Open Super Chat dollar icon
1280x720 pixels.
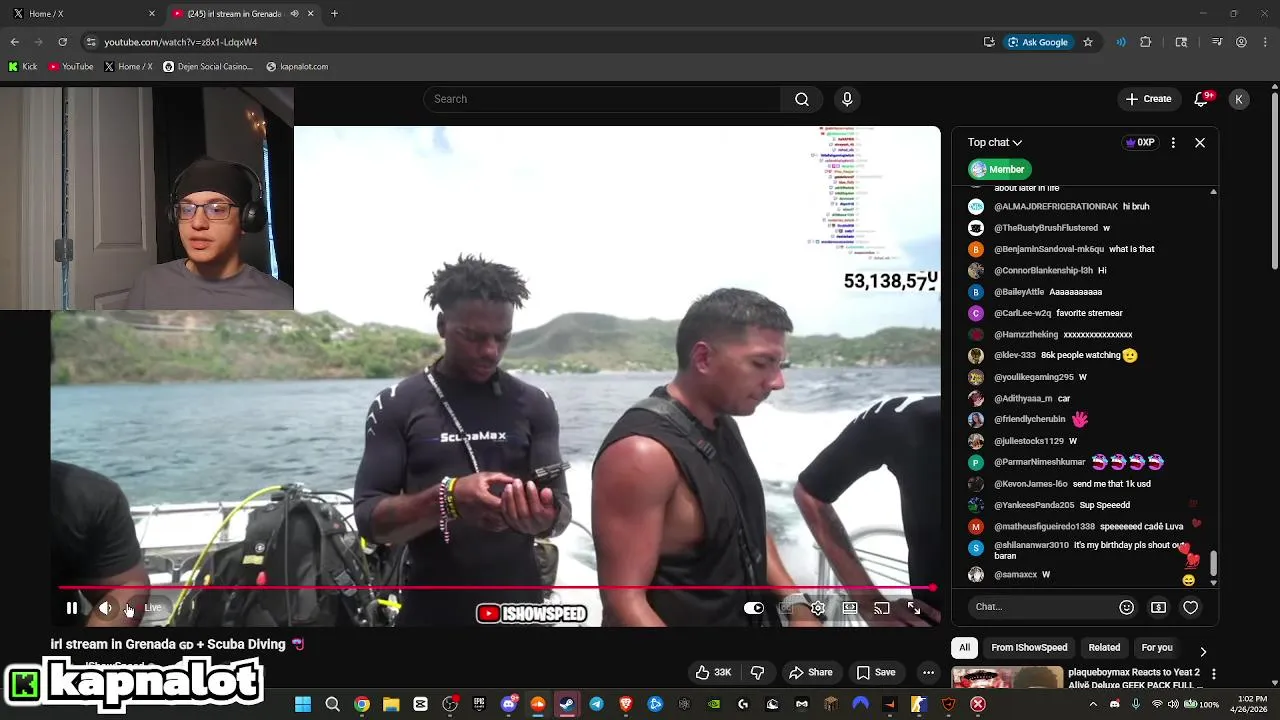1158,607
